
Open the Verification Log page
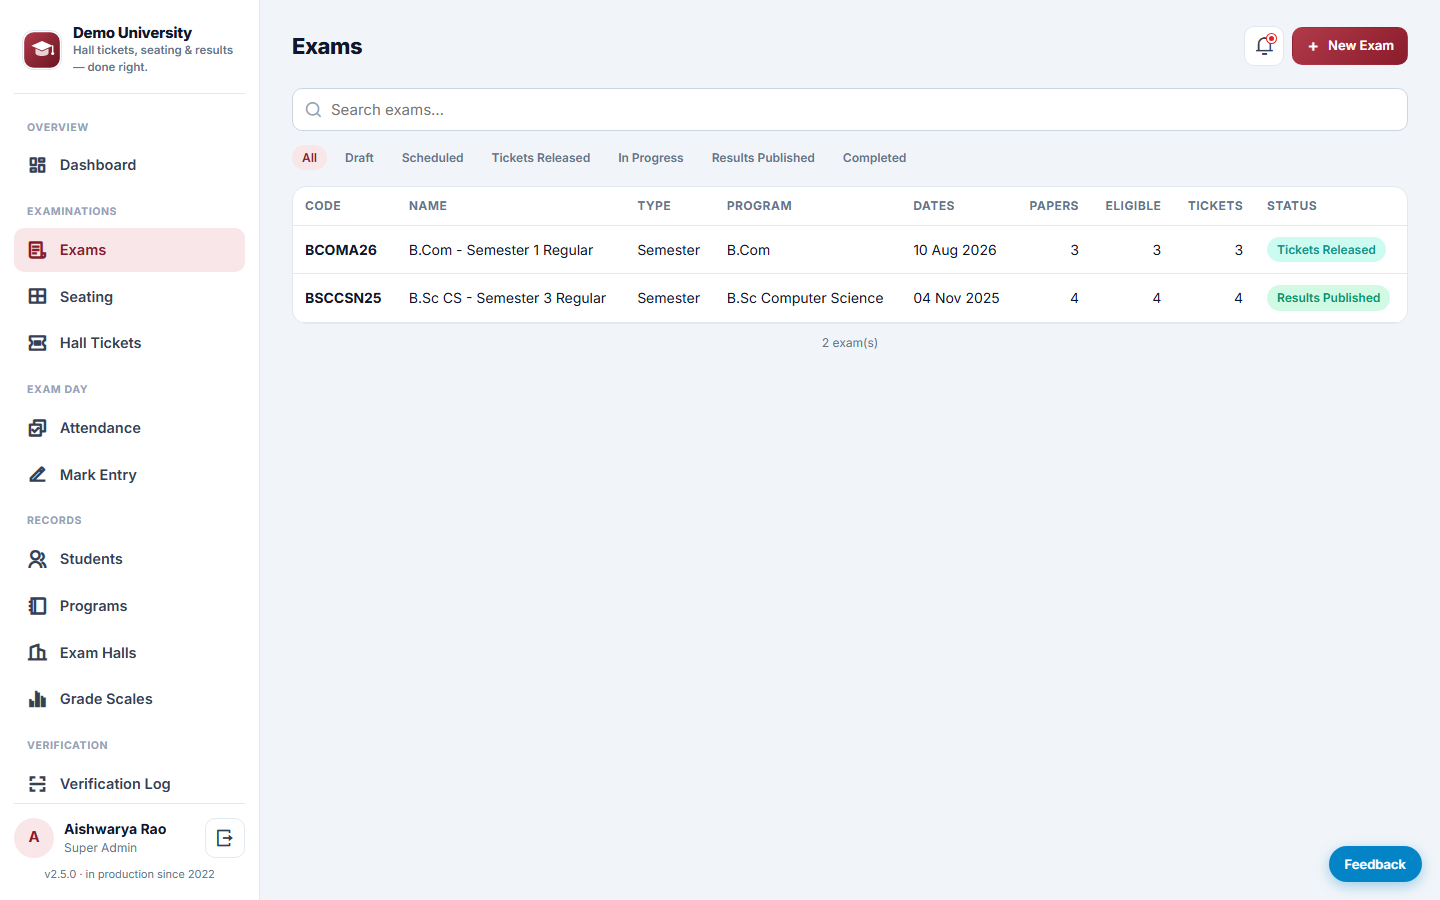click(130, 784)
